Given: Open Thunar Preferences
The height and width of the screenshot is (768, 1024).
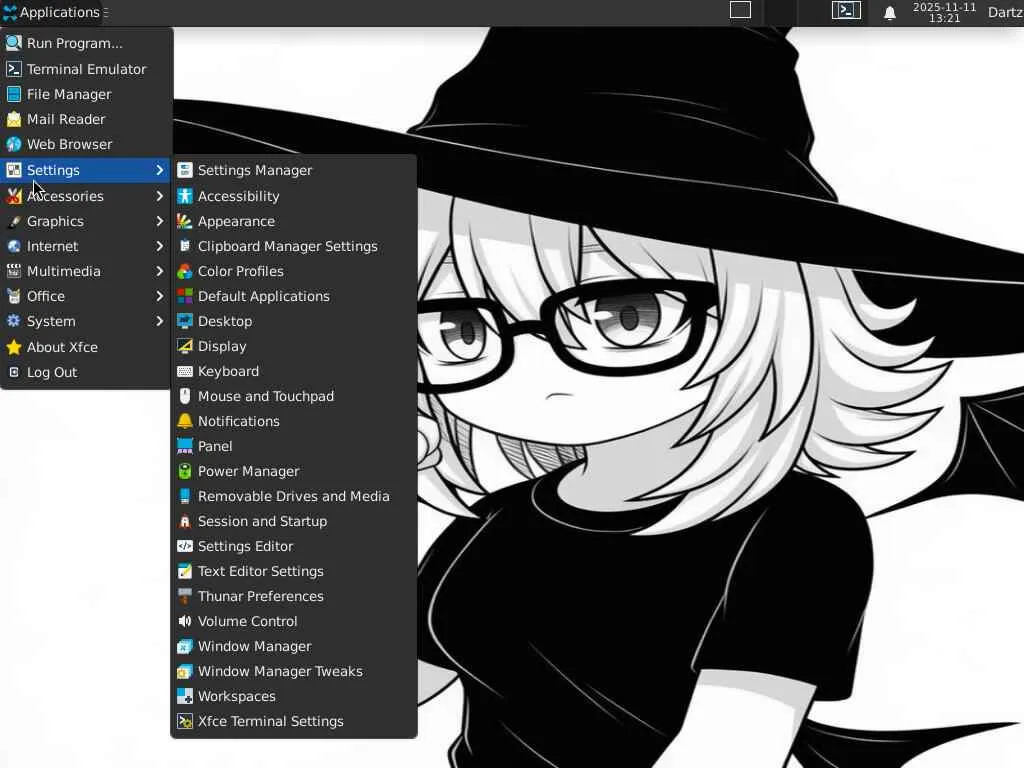Looking at the screenshot, I should coord(294,596).
